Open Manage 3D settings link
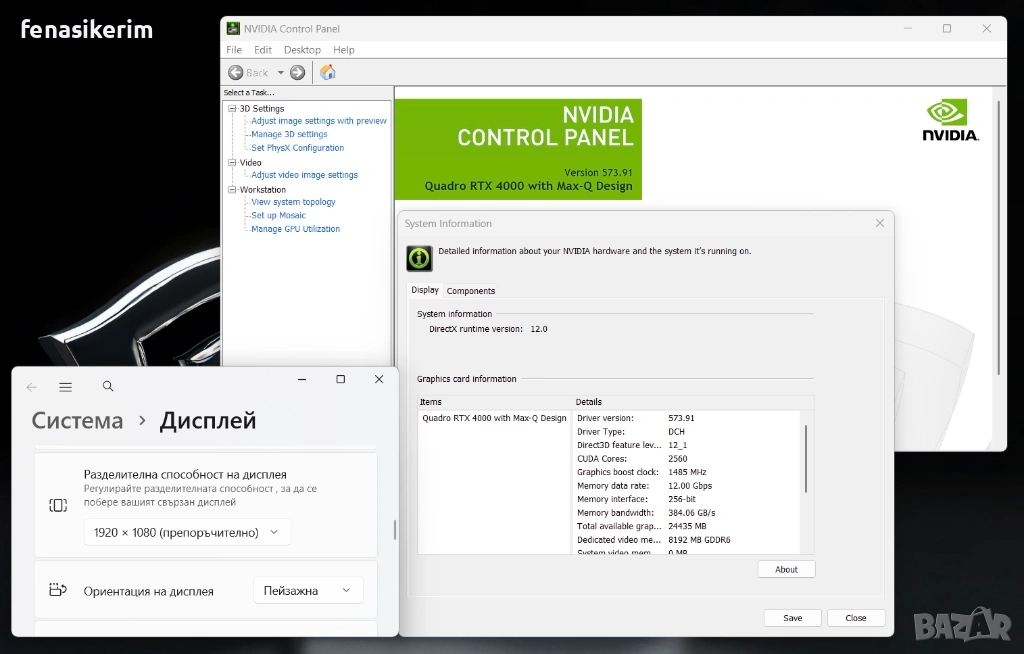Image resolution: width=1024 pixels, height=654 pixels. click(289, 134)
